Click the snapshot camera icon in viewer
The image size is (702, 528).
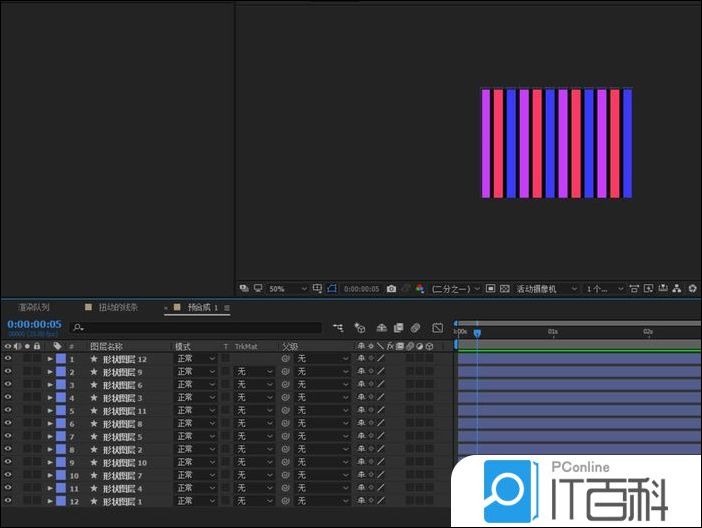[391, 289]
